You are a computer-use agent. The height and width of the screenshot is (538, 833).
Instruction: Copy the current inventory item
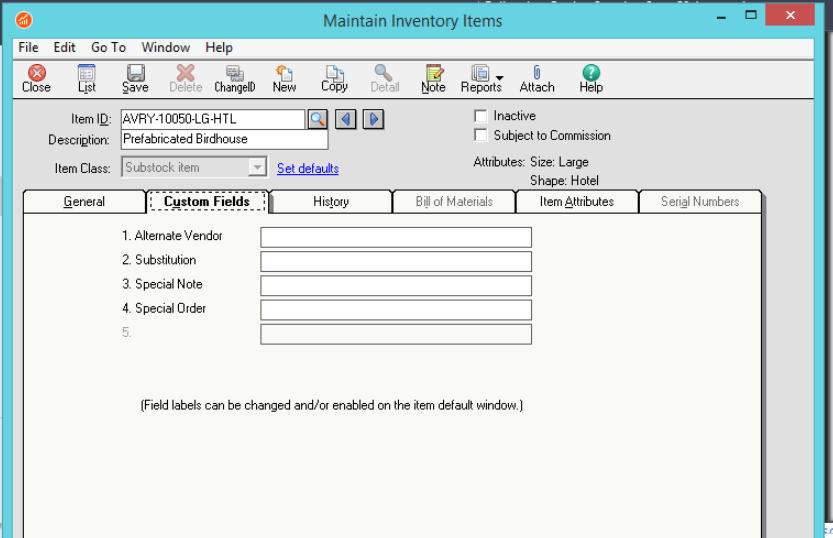334,78
